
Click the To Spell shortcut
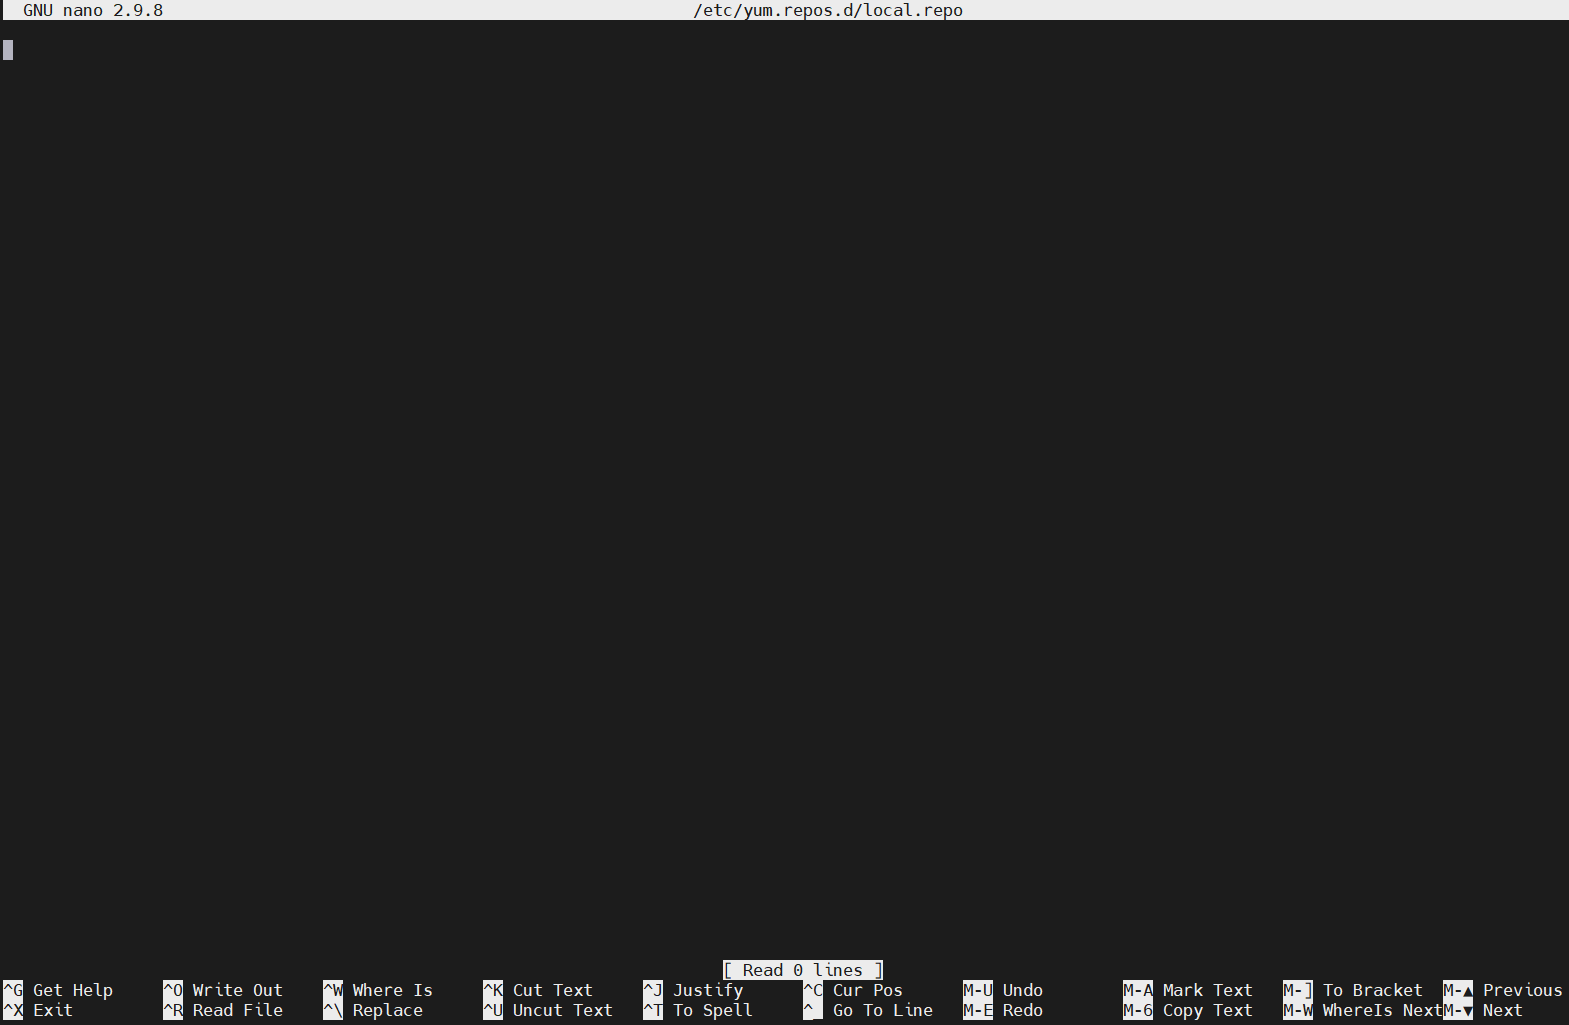pyautogui.click(x=713, y=1010)
